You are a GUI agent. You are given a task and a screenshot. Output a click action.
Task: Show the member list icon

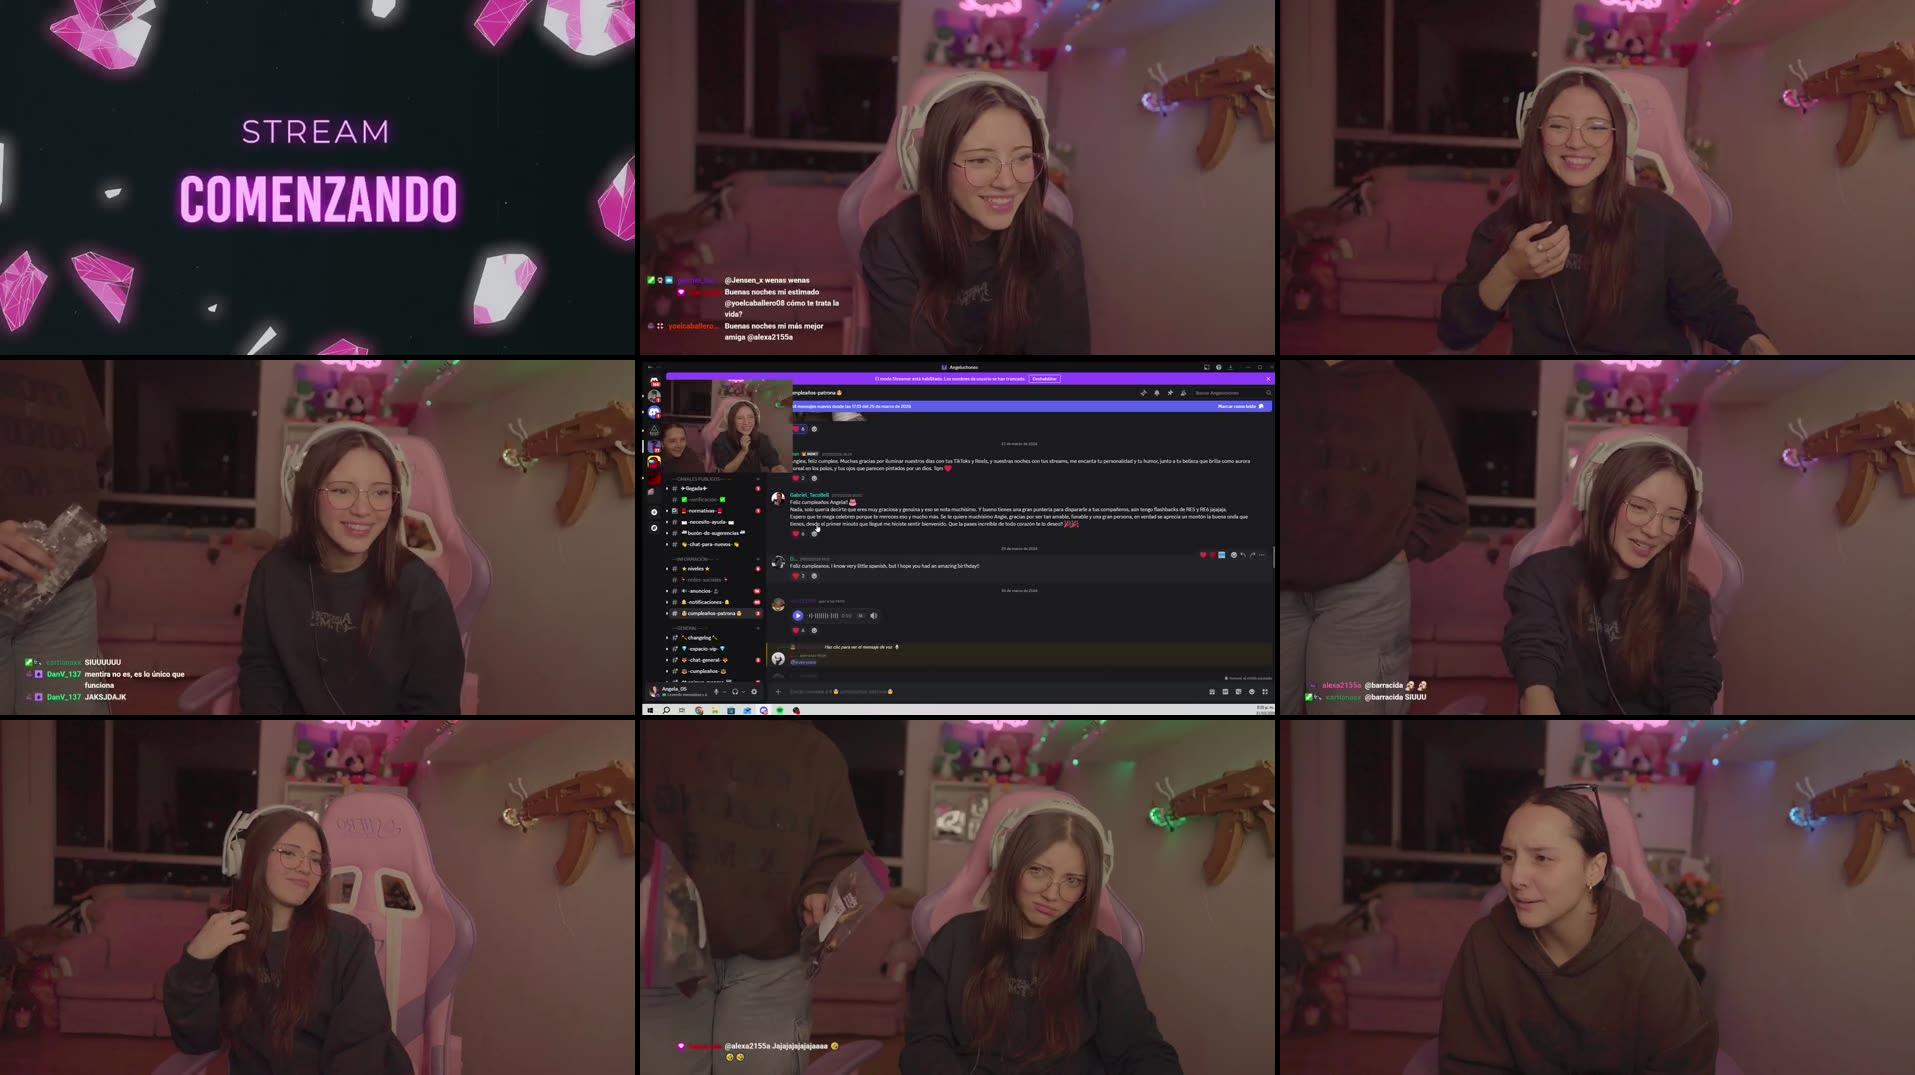tap(1183, 393)
